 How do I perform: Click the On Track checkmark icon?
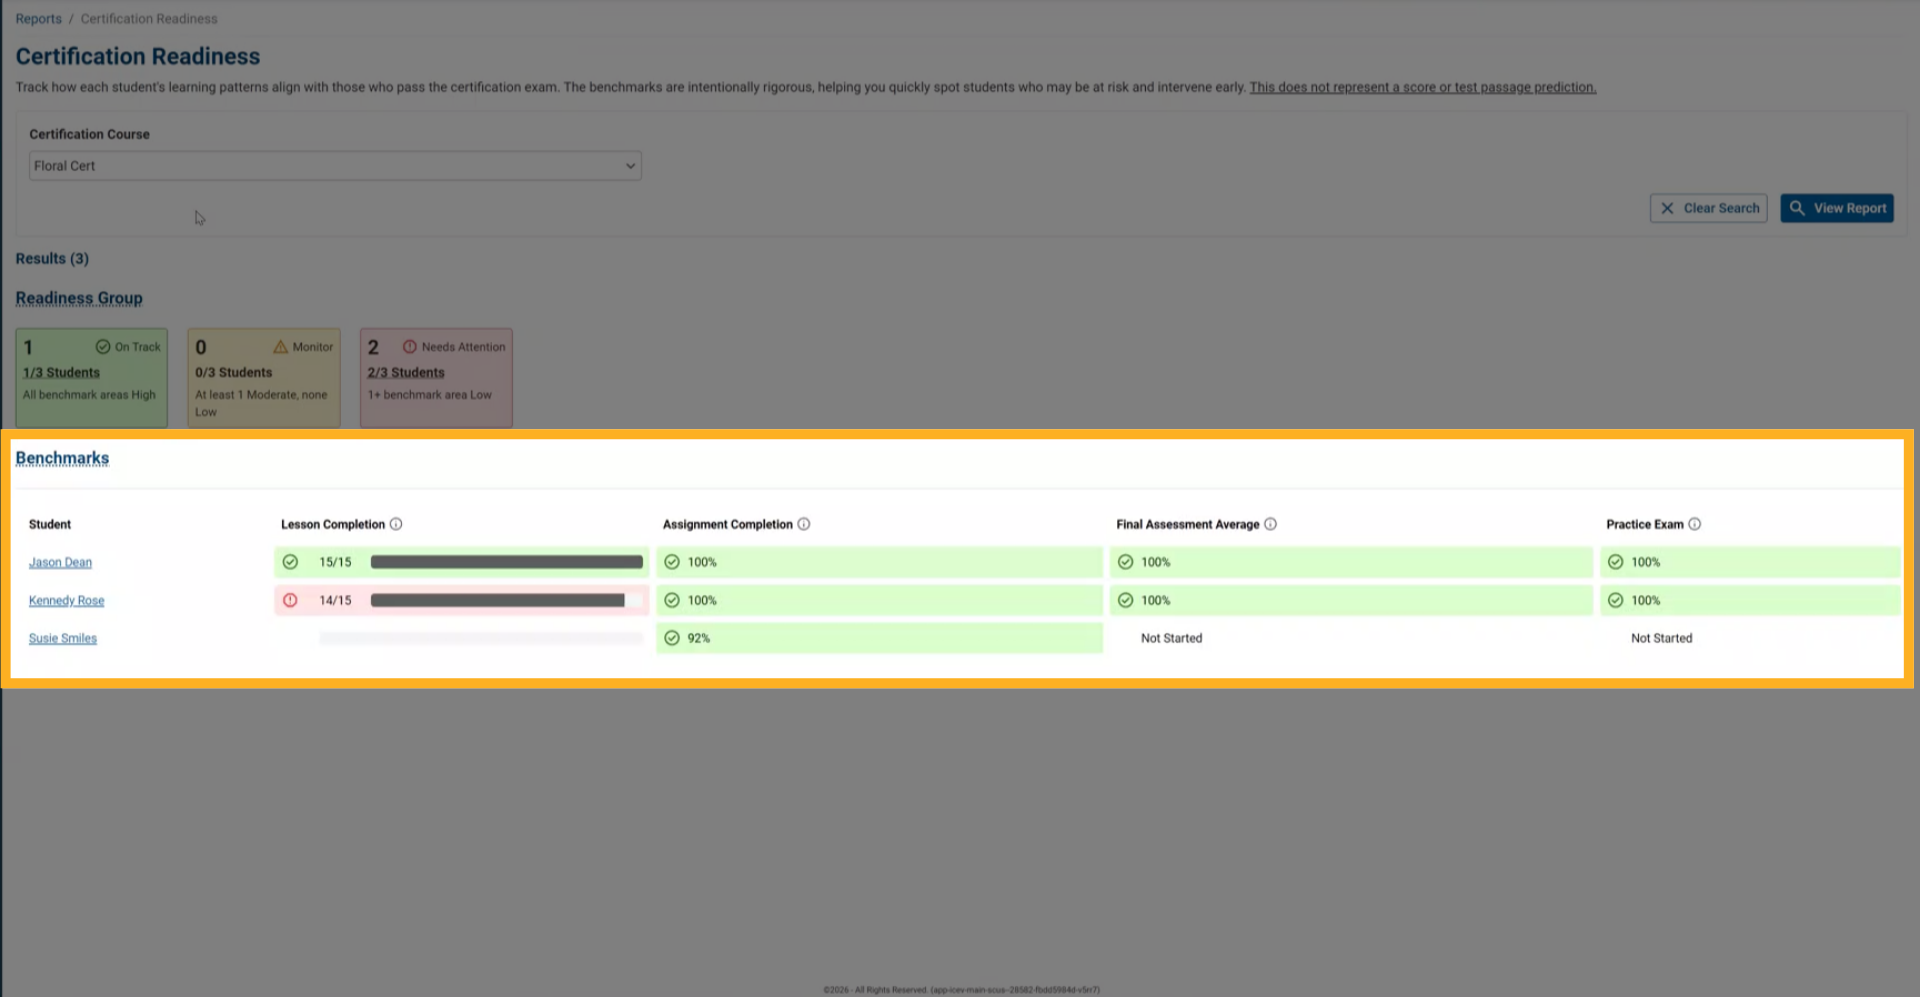pos(103,347)
